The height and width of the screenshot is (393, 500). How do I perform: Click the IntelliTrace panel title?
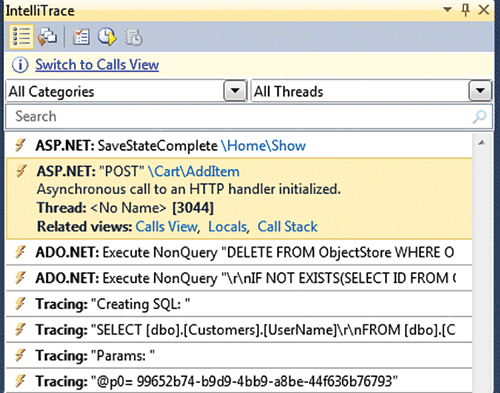click(x=40, y=11)
